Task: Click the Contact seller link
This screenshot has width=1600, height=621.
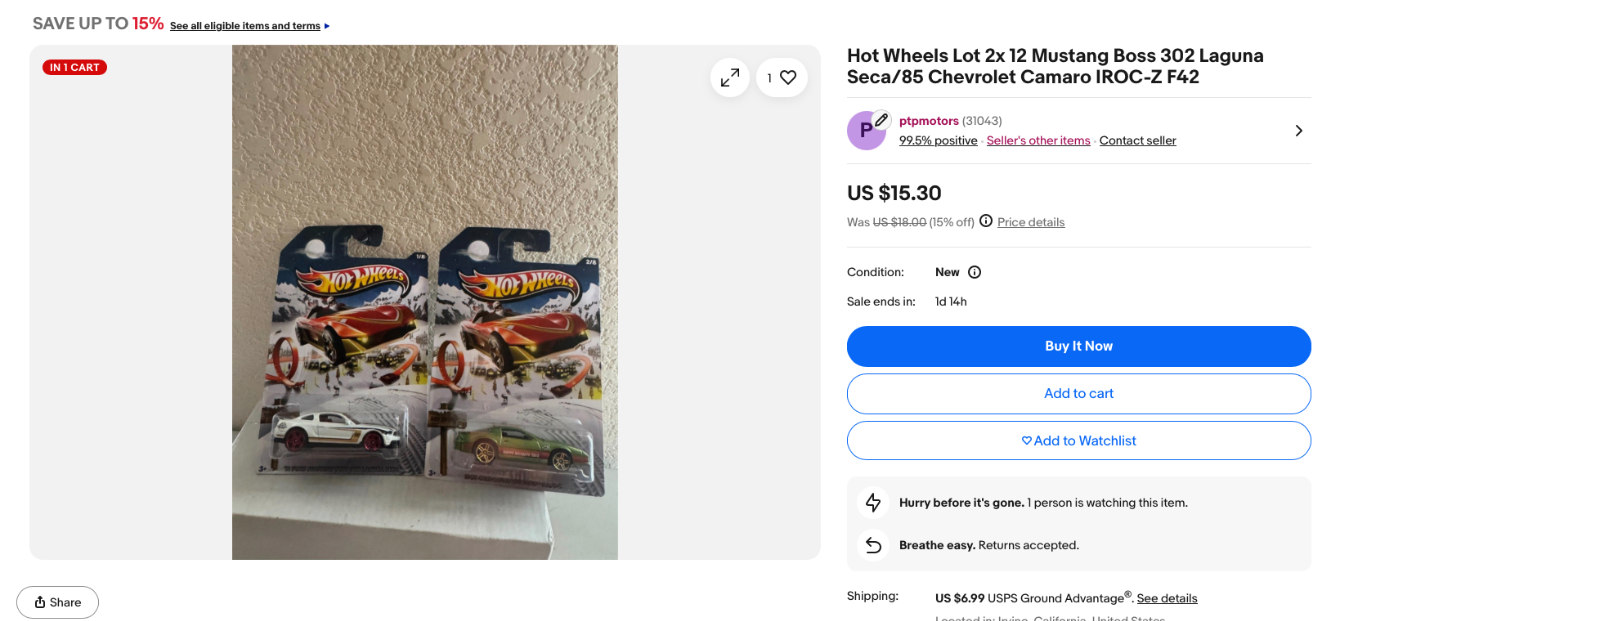Action: pos(1137,141)
